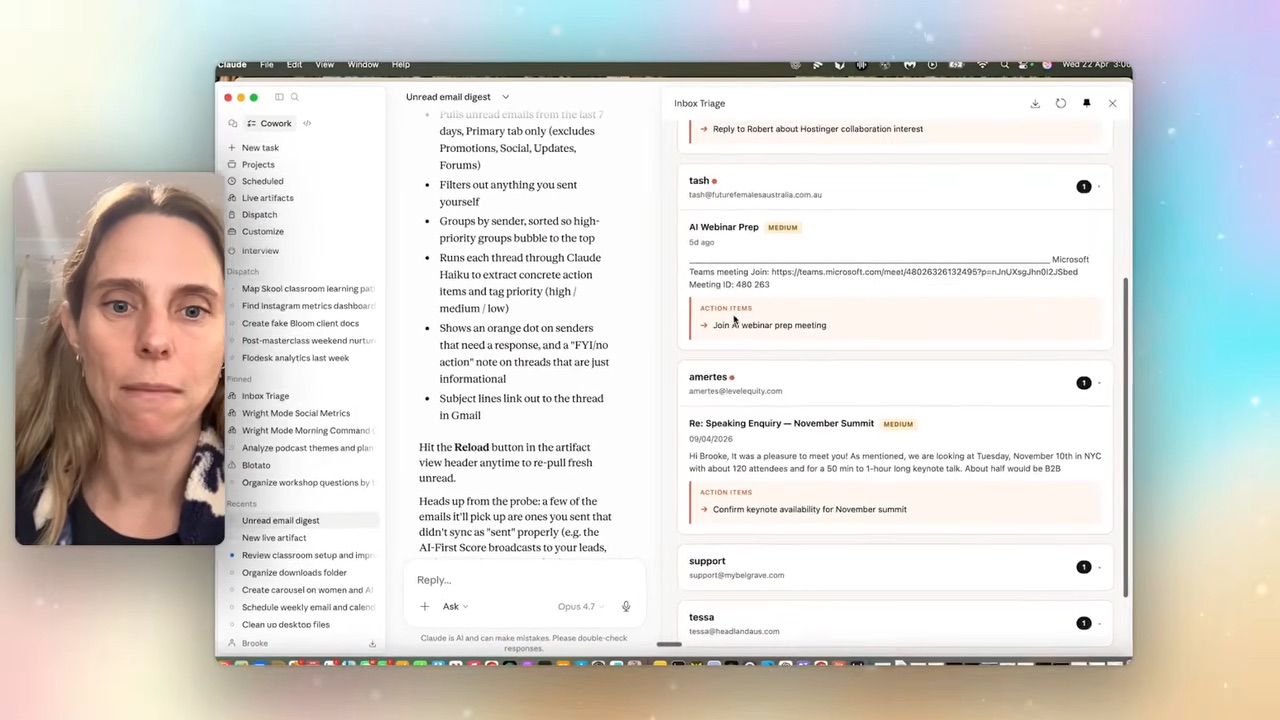Viewport: 1280px width, 720px height.
Task: Open 'Analyze podcast themes and plan' task
Action: 307,448
